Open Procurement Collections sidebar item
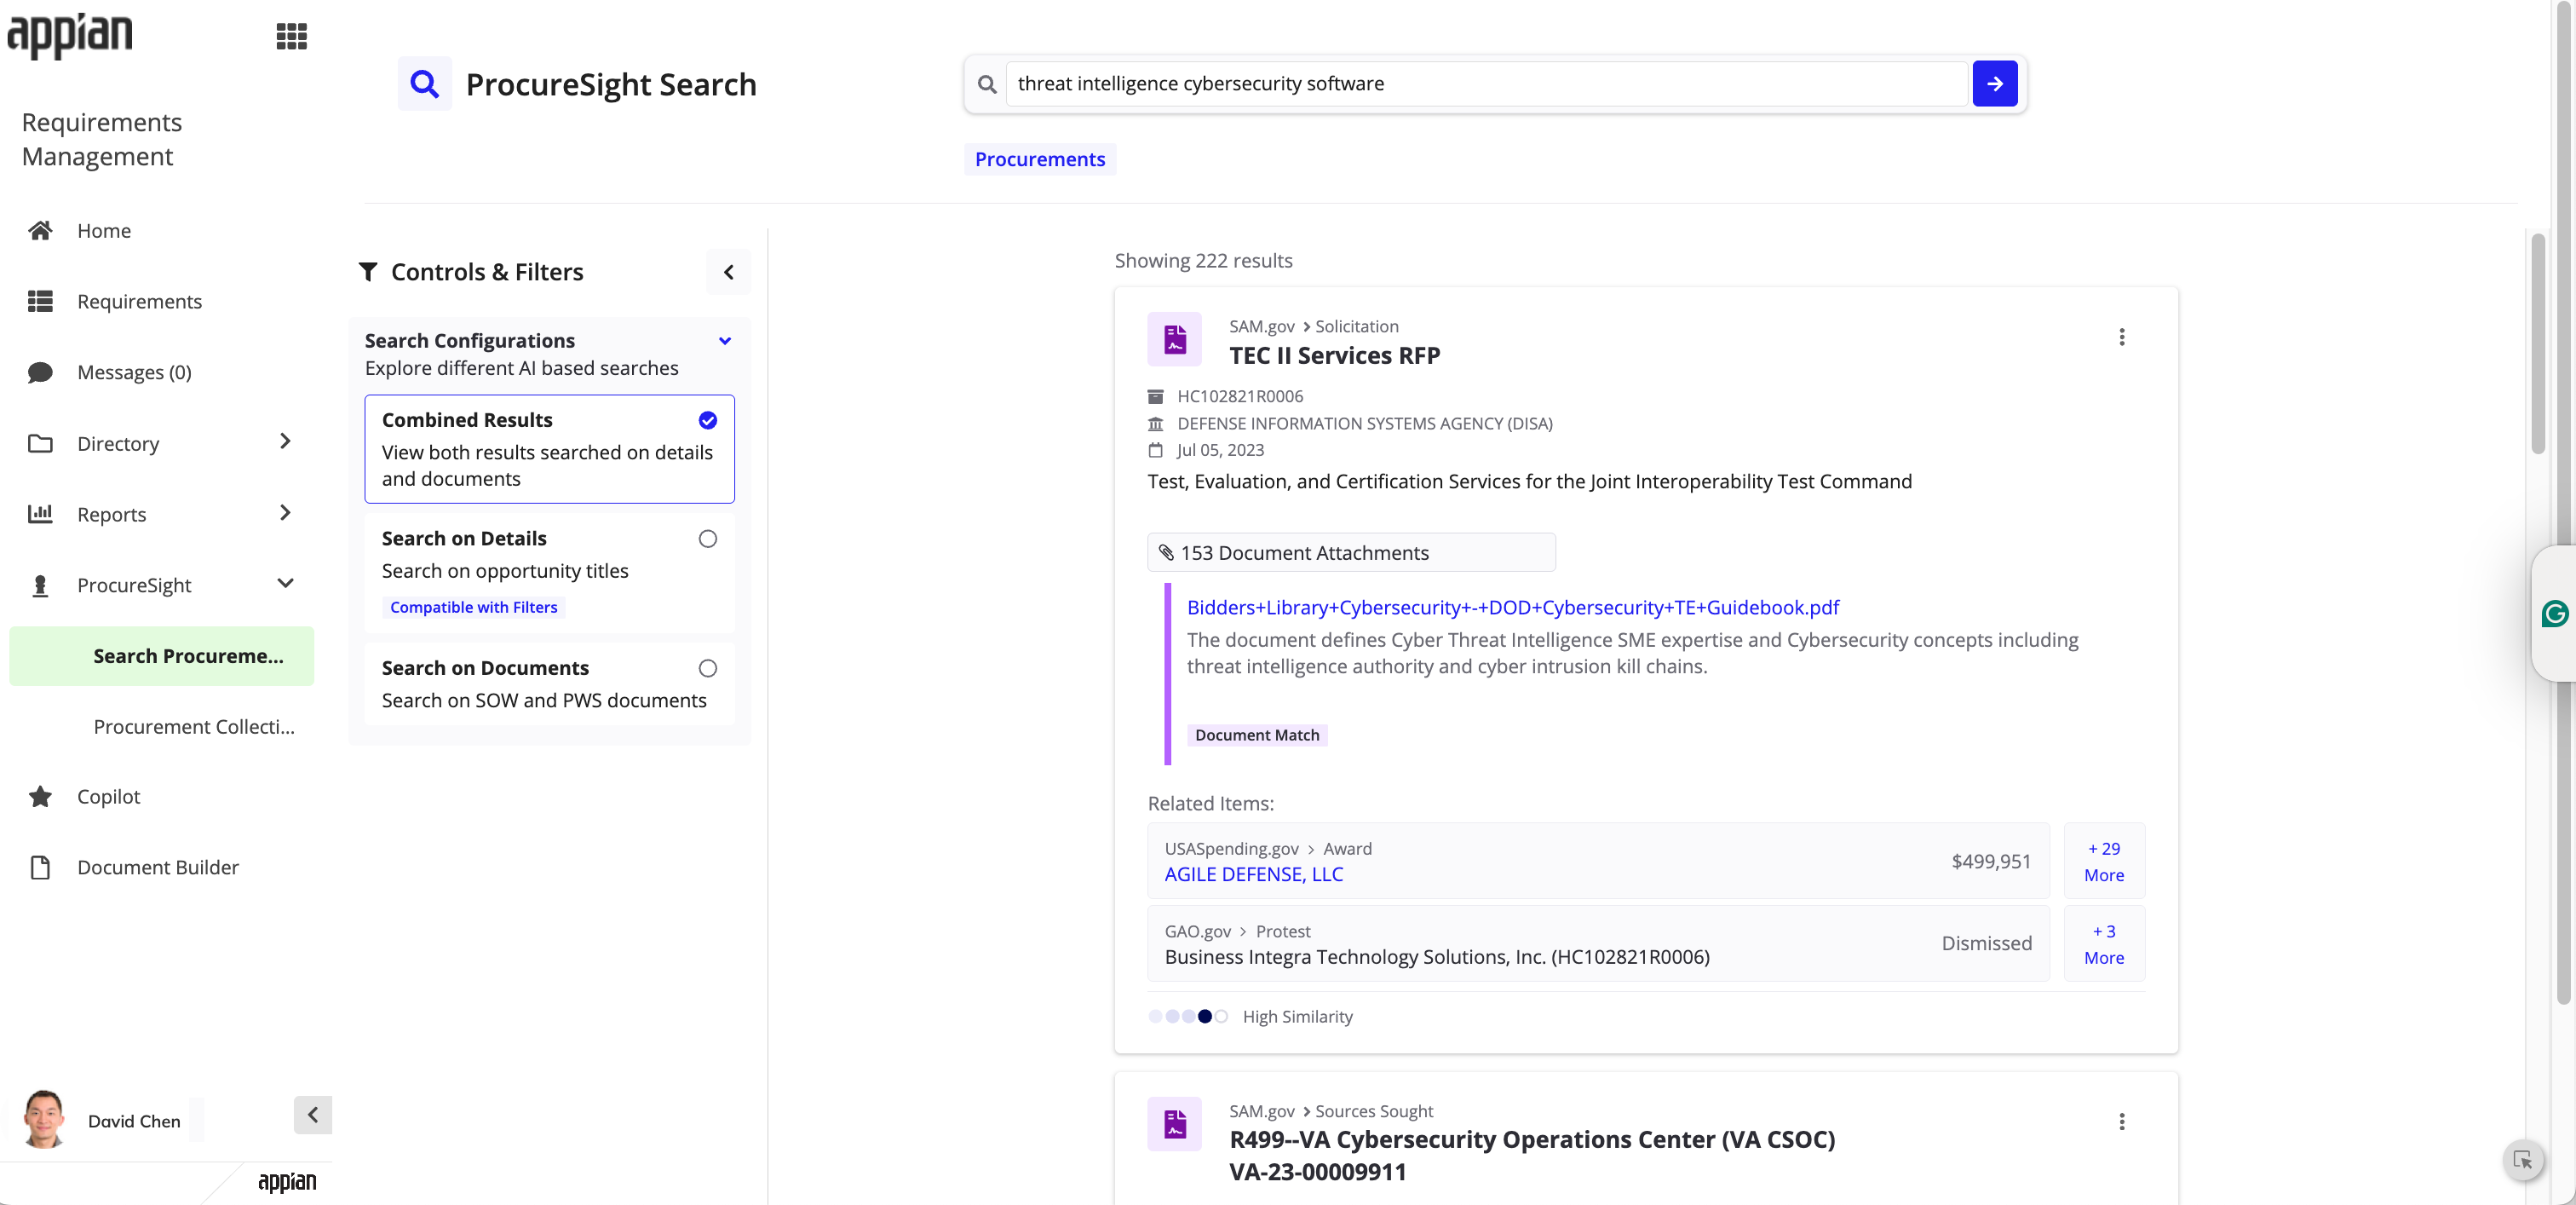 coord(194,727)
